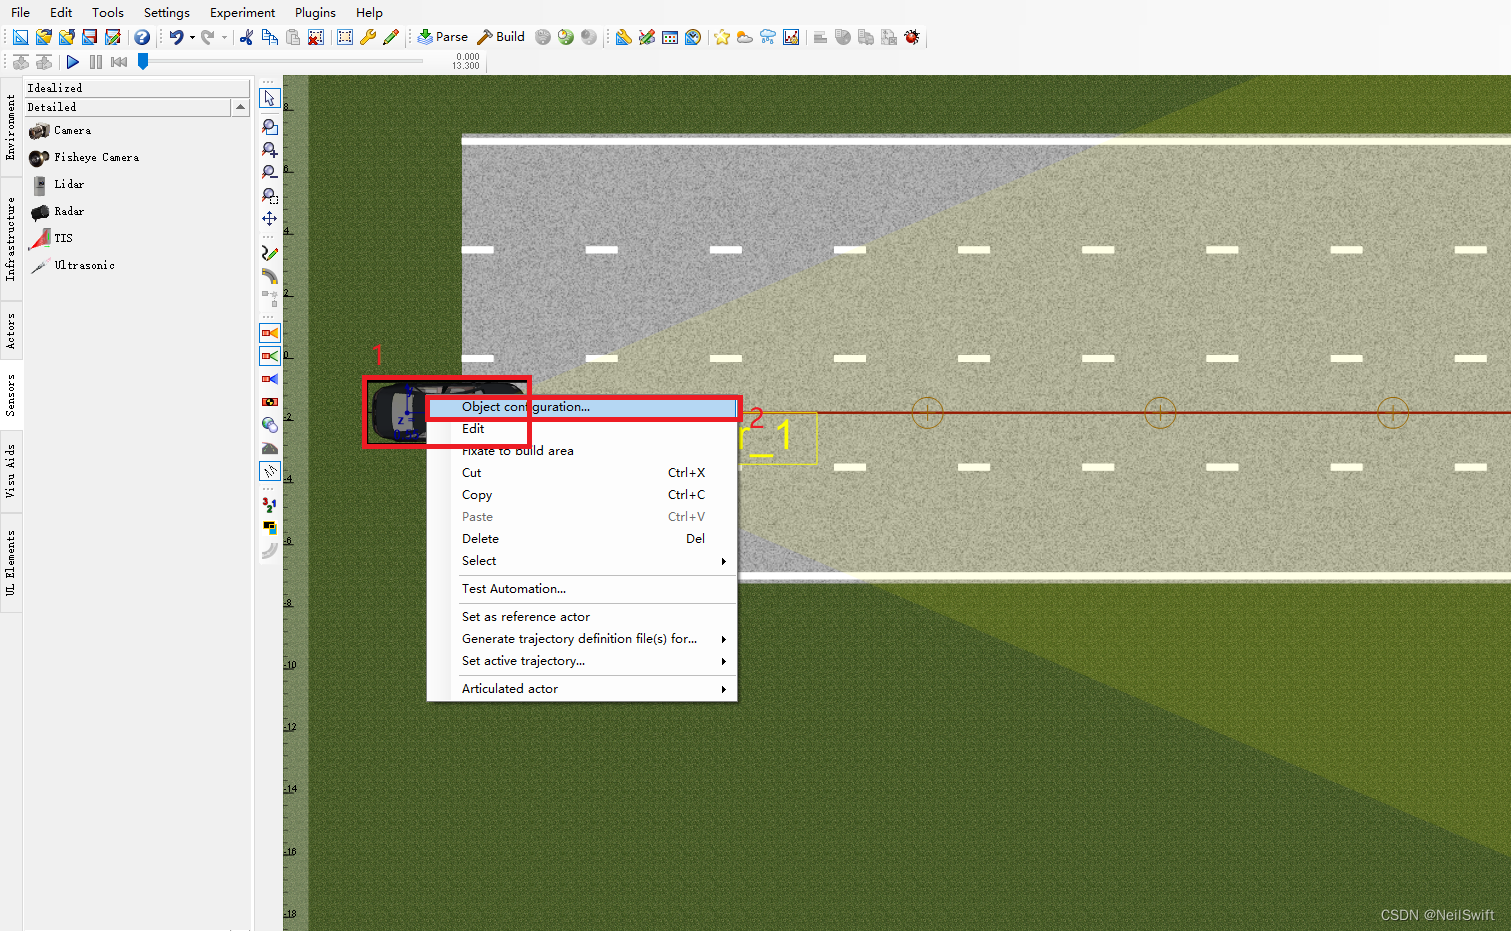Click the Parse button
The width and height of the screenshot is (1511, 931).
(442, 37)
